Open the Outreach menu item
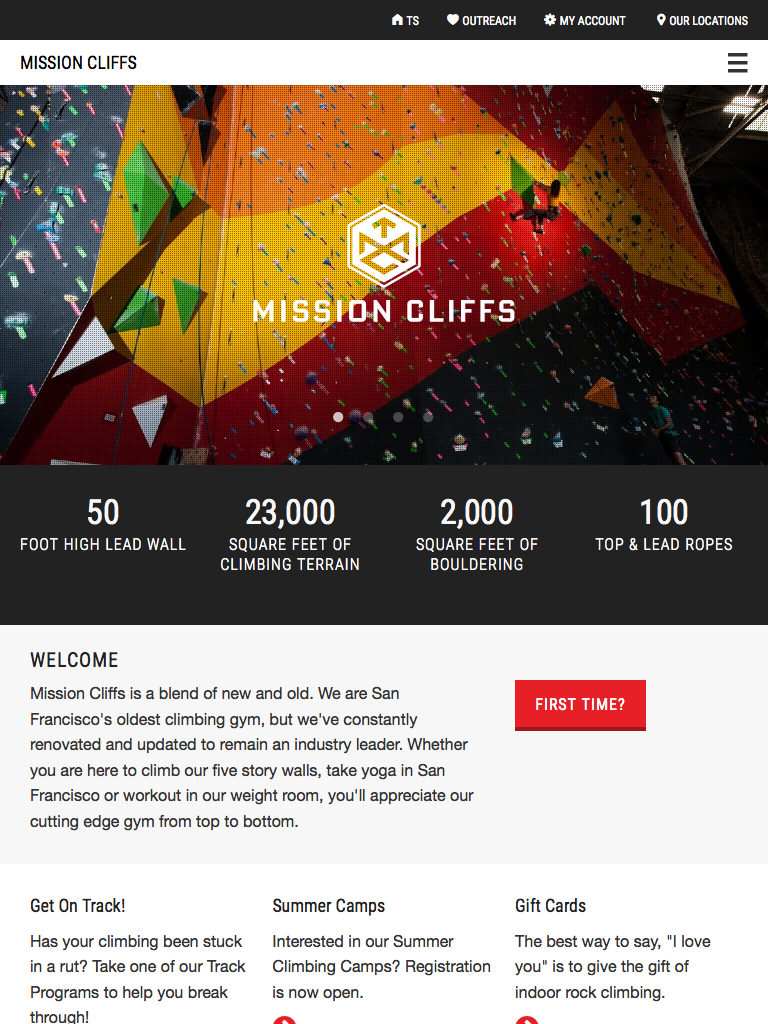Viewport: 768px width, 1024px height. point(489,20)
